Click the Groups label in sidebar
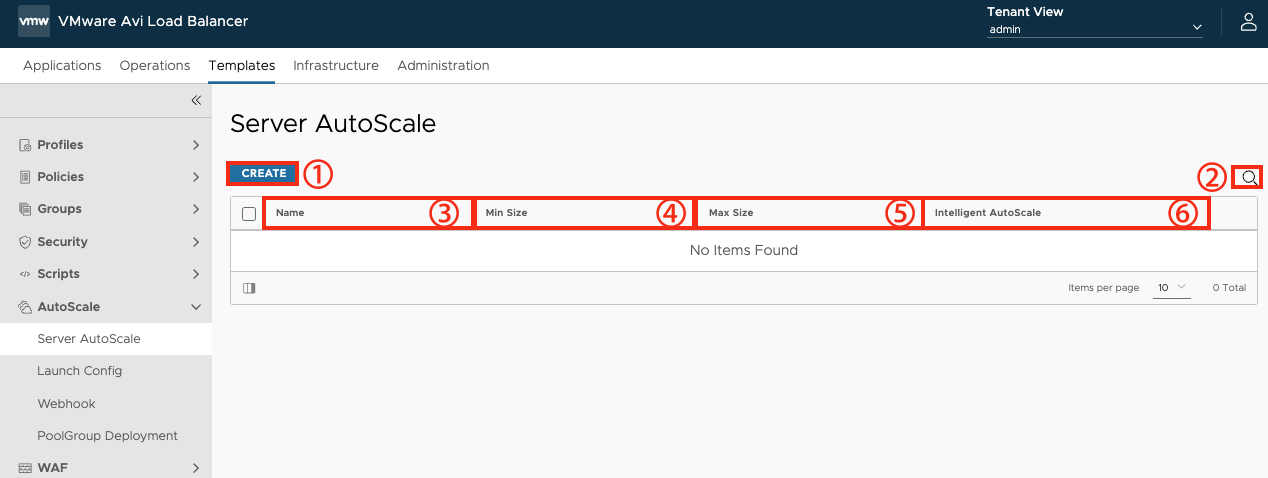This screenshot has height=478, width=1268. click(x=60, y=209)
